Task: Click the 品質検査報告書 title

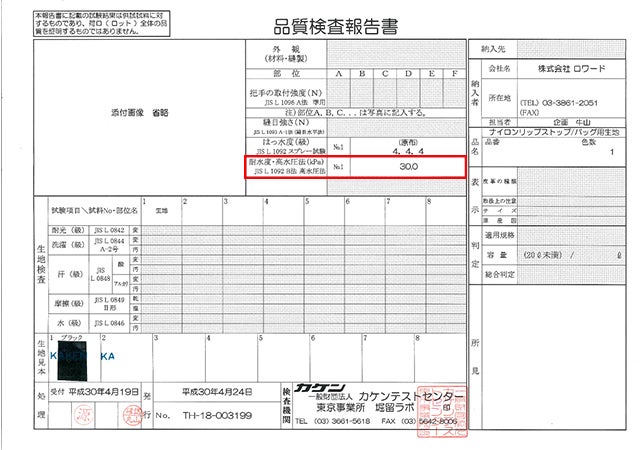Action: point(318,21)
